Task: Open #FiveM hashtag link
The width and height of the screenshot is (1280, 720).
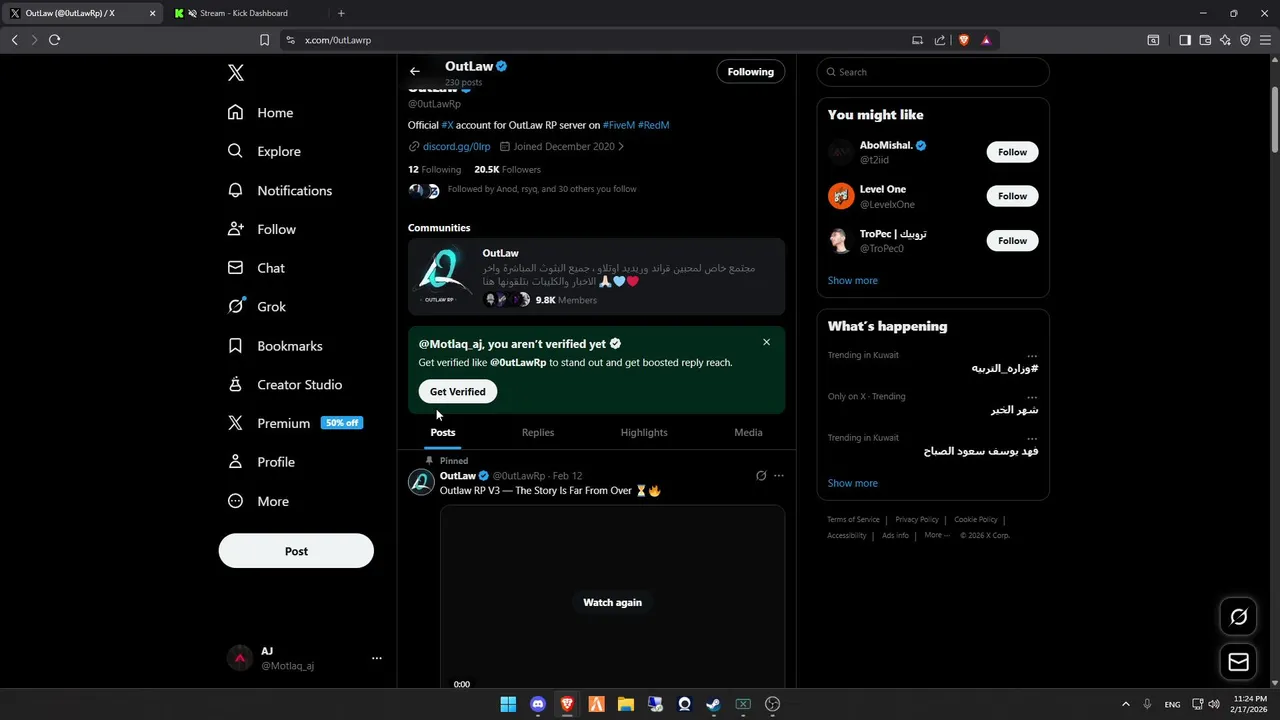Action: (619, 125)
